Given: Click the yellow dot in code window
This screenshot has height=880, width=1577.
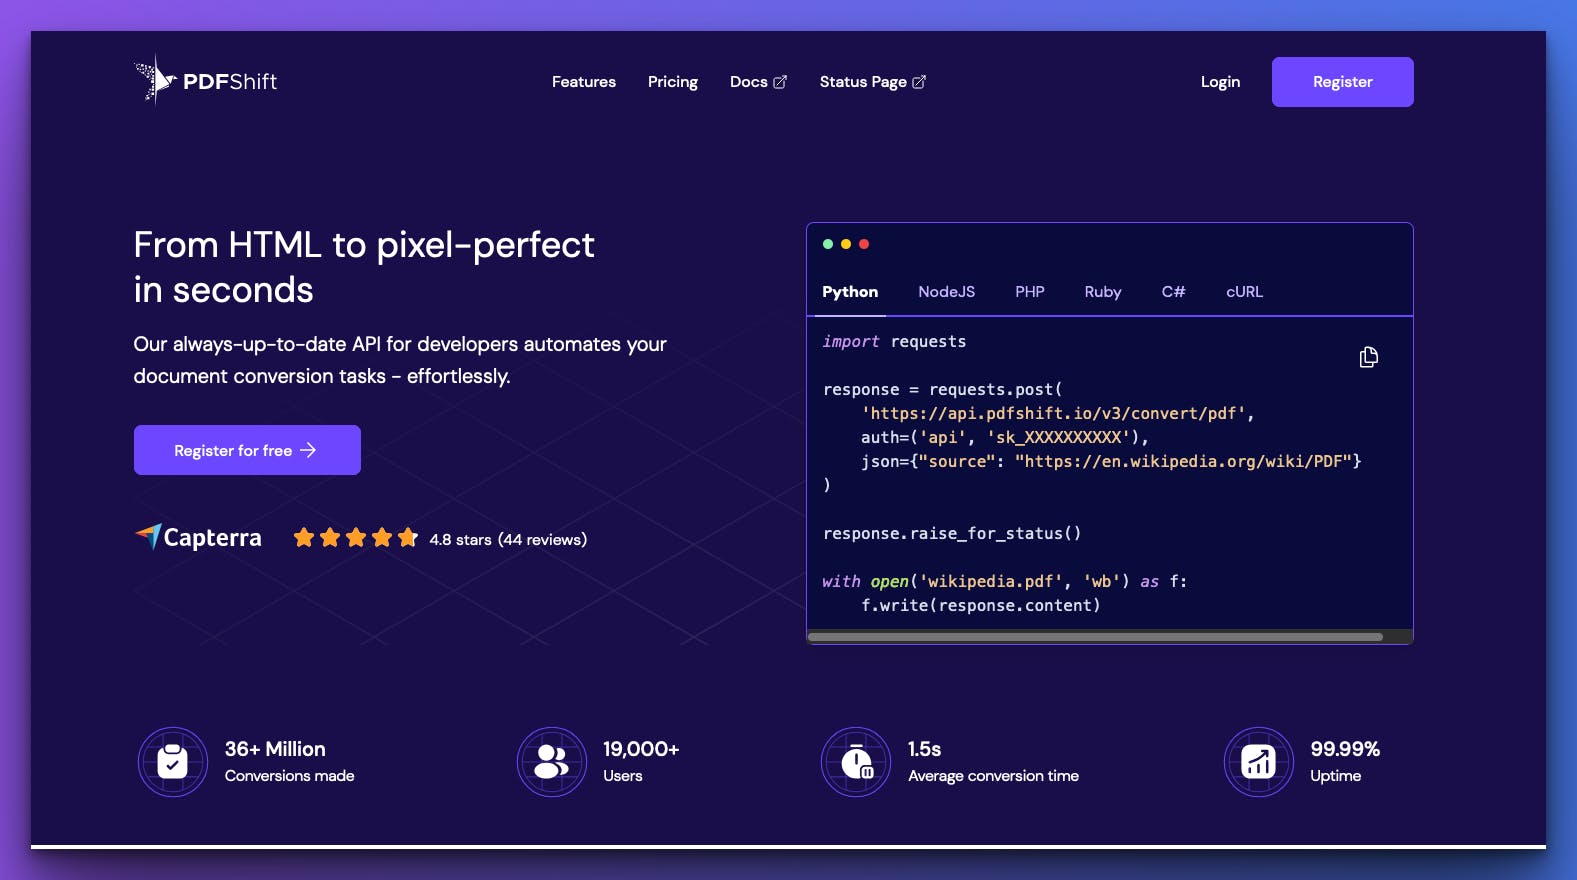Looking at the screenshot, I should point(846,244).
